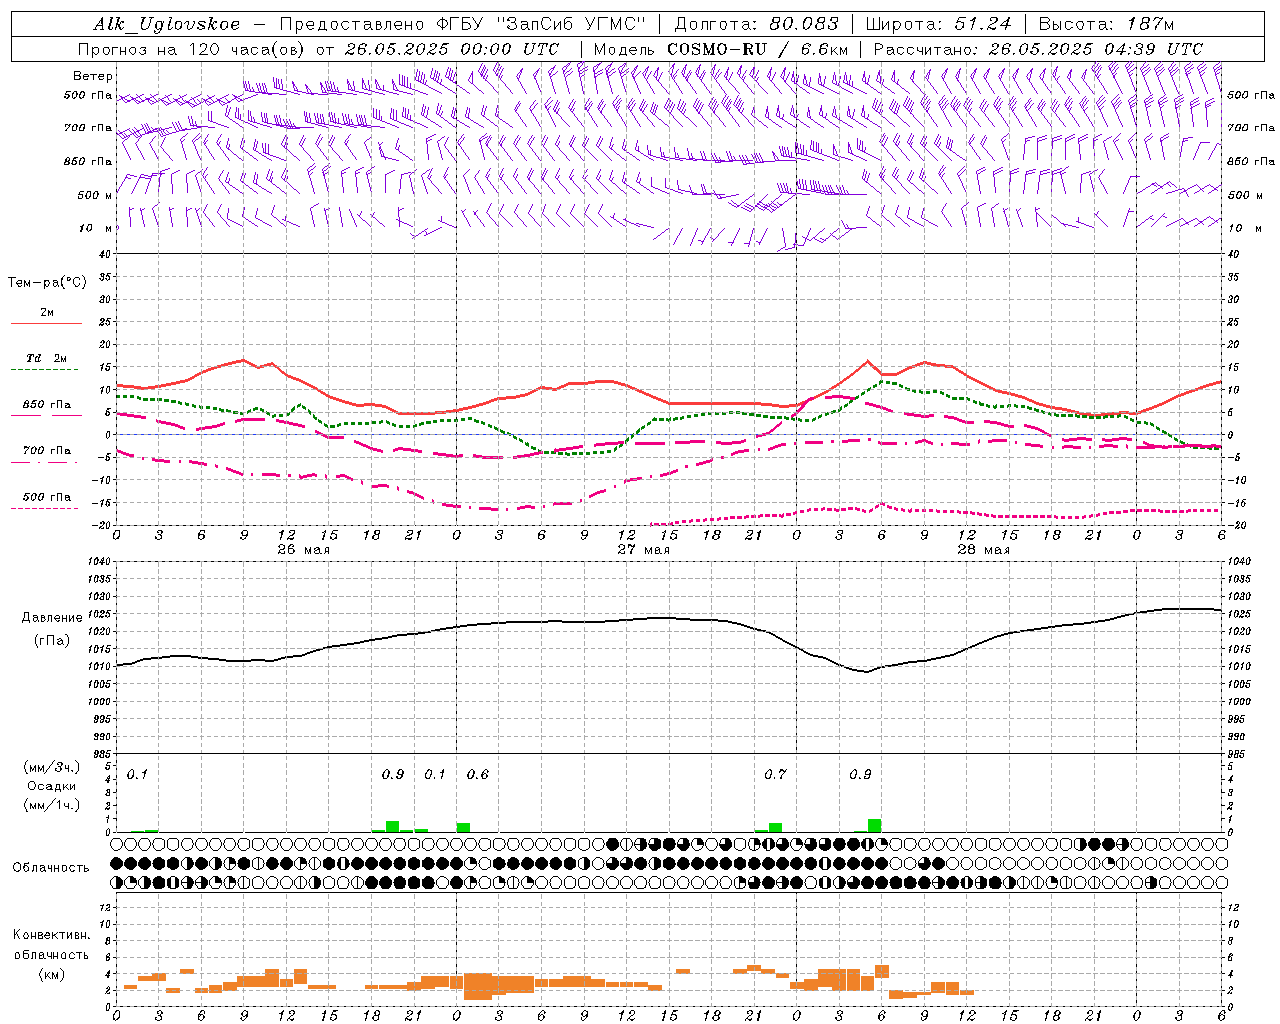Select the (мм/3ч.) precipitation unit label
Screen dimensions: 1280x1024
pos(51,767)
